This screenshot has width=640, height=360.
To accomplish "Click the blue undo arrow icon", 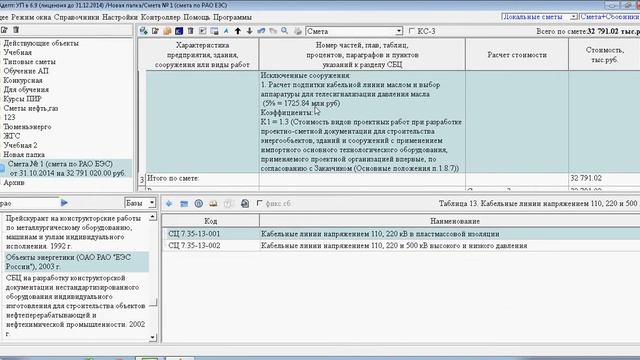I will pyautogui.click(x=261, y=31).
